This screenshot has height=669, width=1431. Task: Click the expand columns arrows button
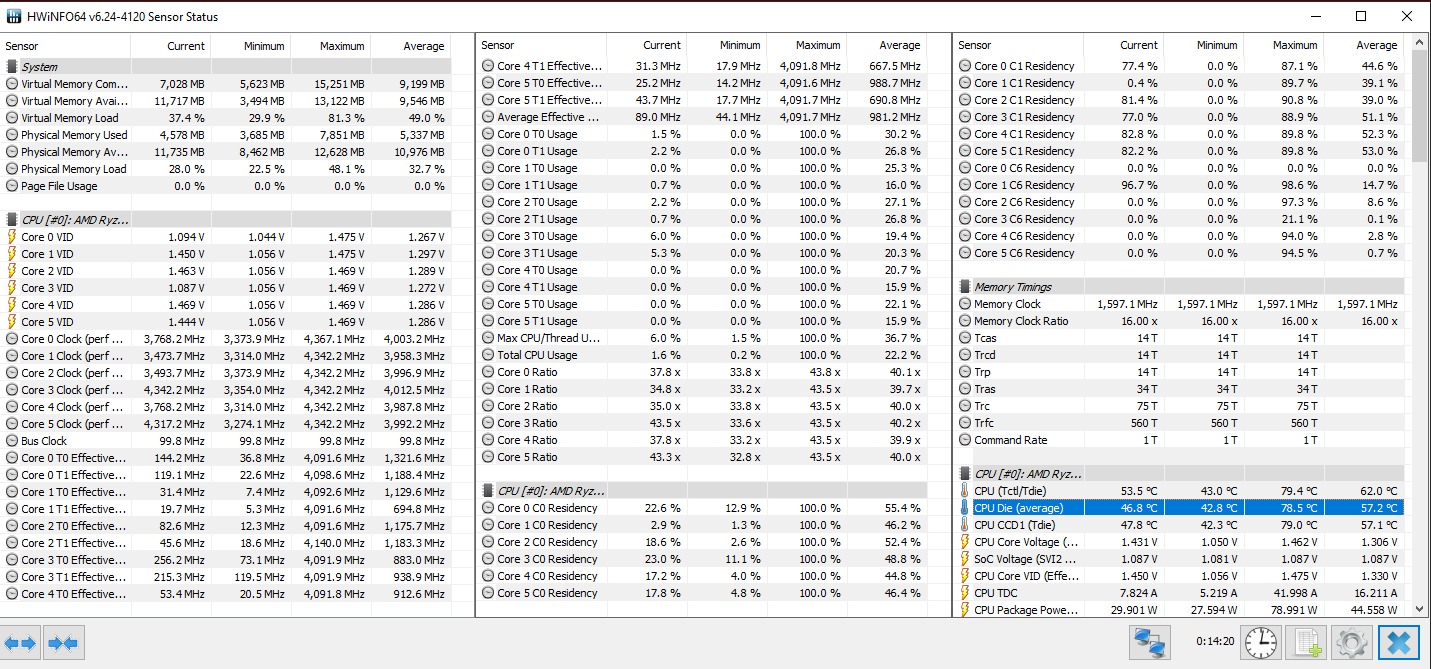click(x=22, y=642)
